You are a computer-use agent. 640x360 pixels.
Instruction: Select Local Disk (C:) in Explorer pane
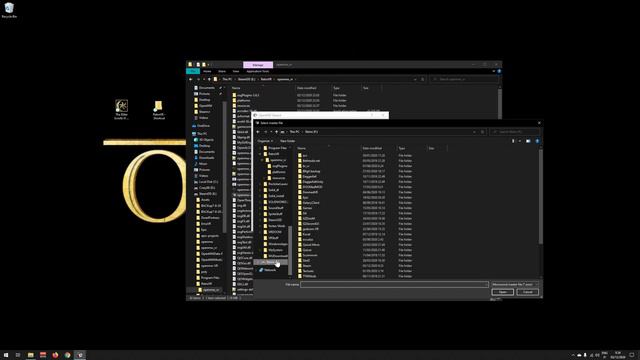pyautogui.click(x=206, y=182)
